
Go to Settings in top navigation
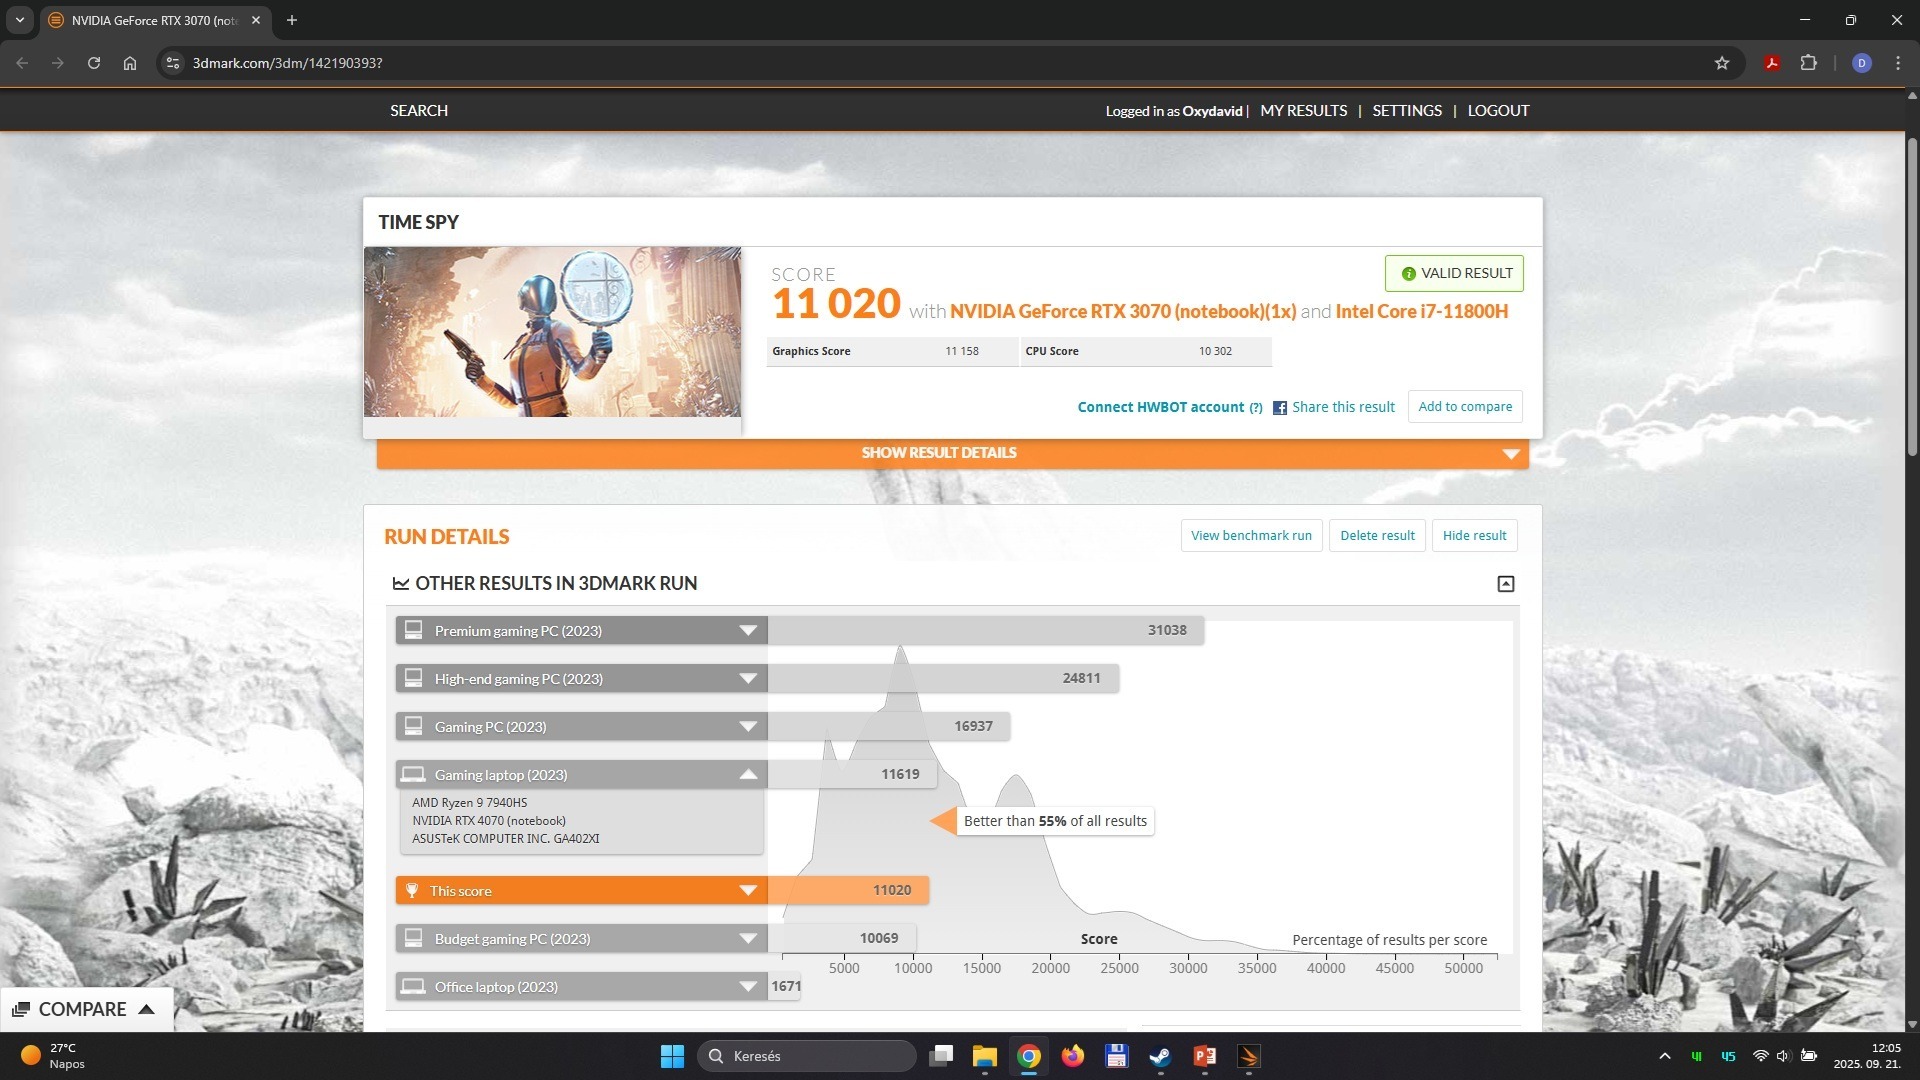tap(1406, 111)
